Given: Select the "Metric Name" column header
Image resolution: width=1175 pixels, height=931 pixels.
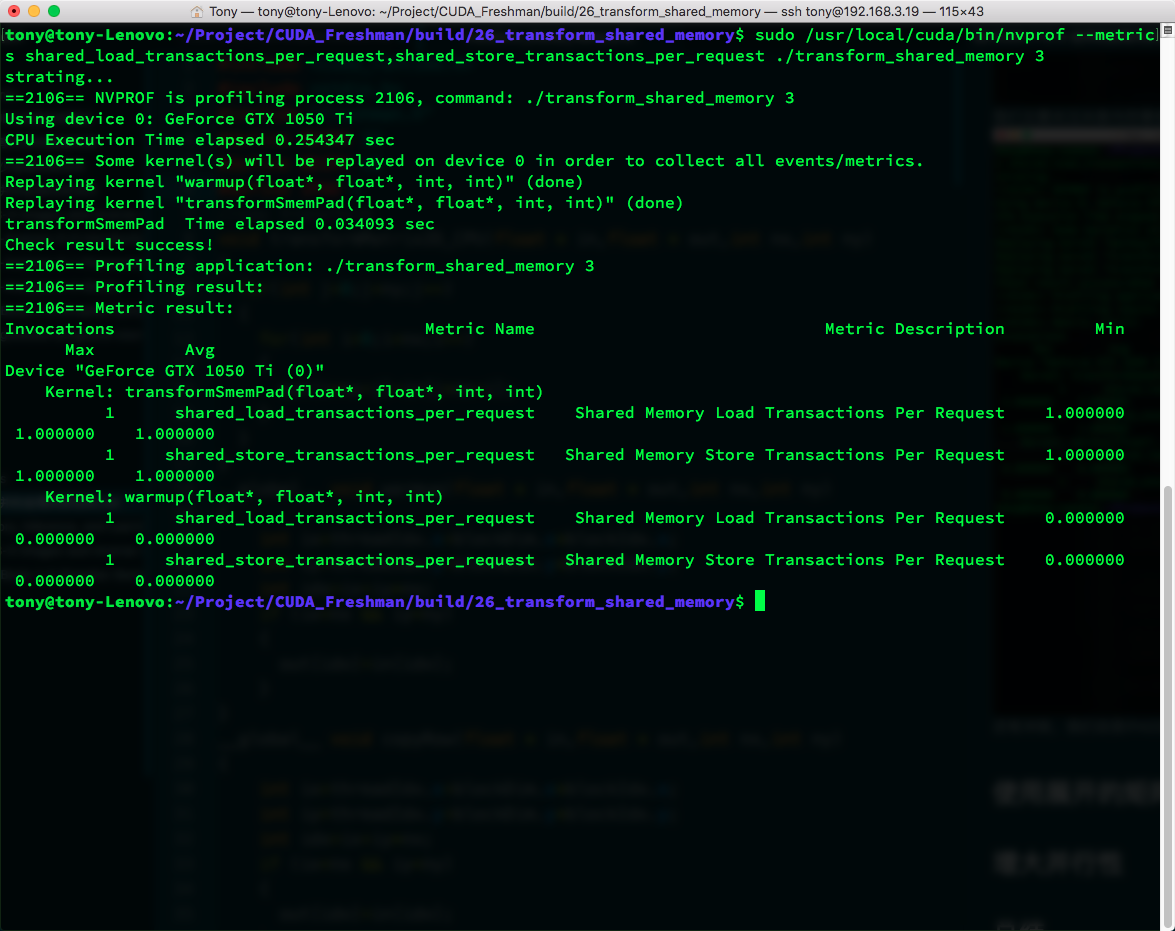Looking at the screenshot, I should 479,329.
